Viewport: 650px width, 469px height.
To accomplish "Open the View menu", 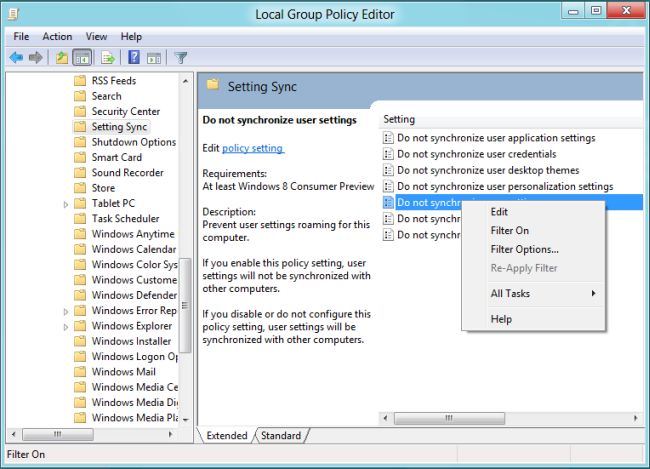I will 96,36.
